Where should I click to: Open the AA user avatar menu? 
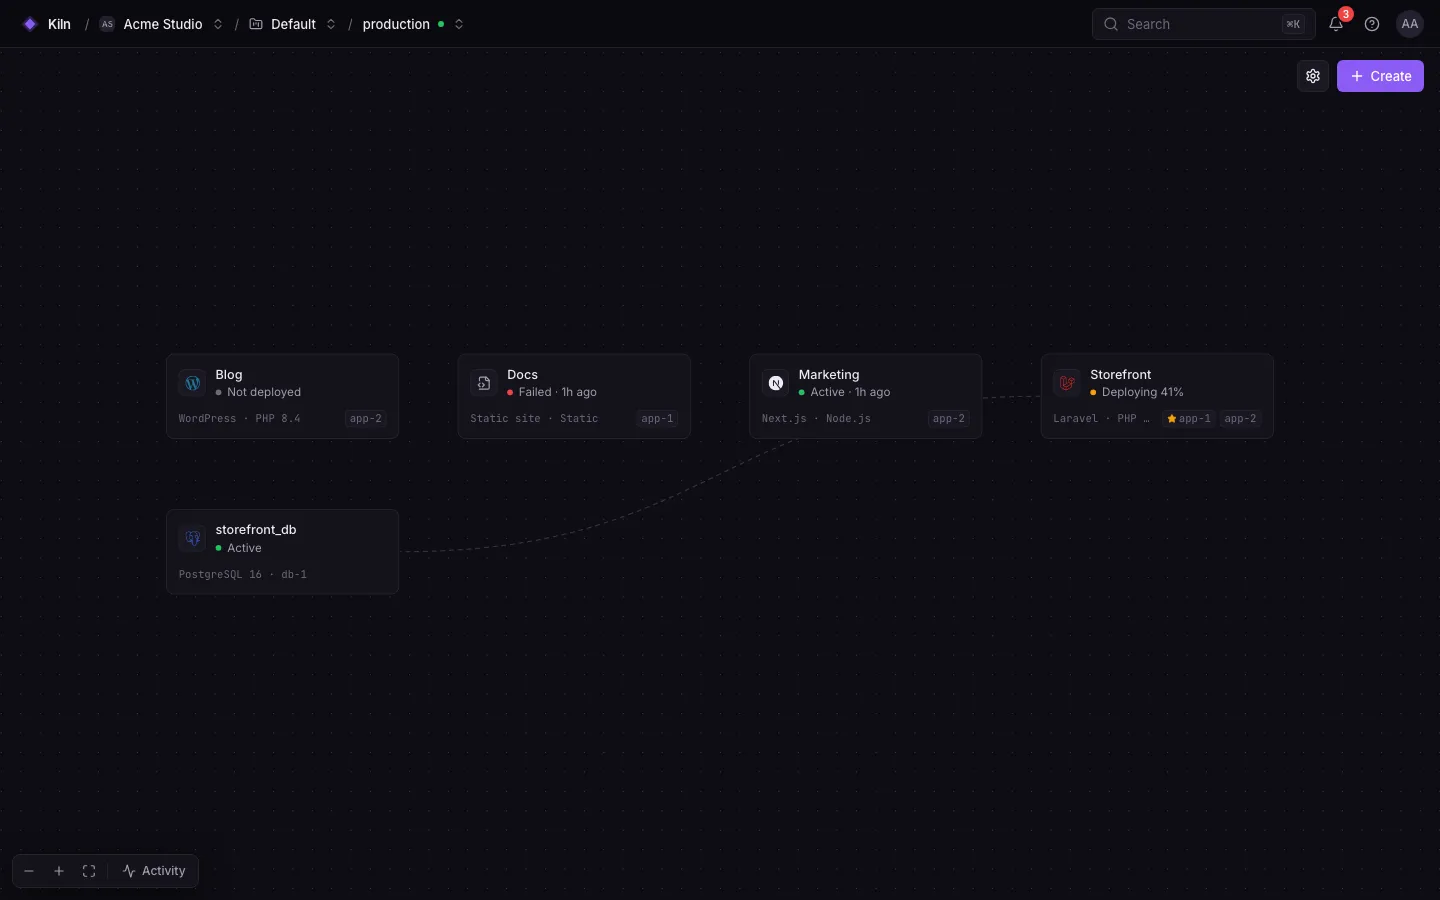(1410, 24)
